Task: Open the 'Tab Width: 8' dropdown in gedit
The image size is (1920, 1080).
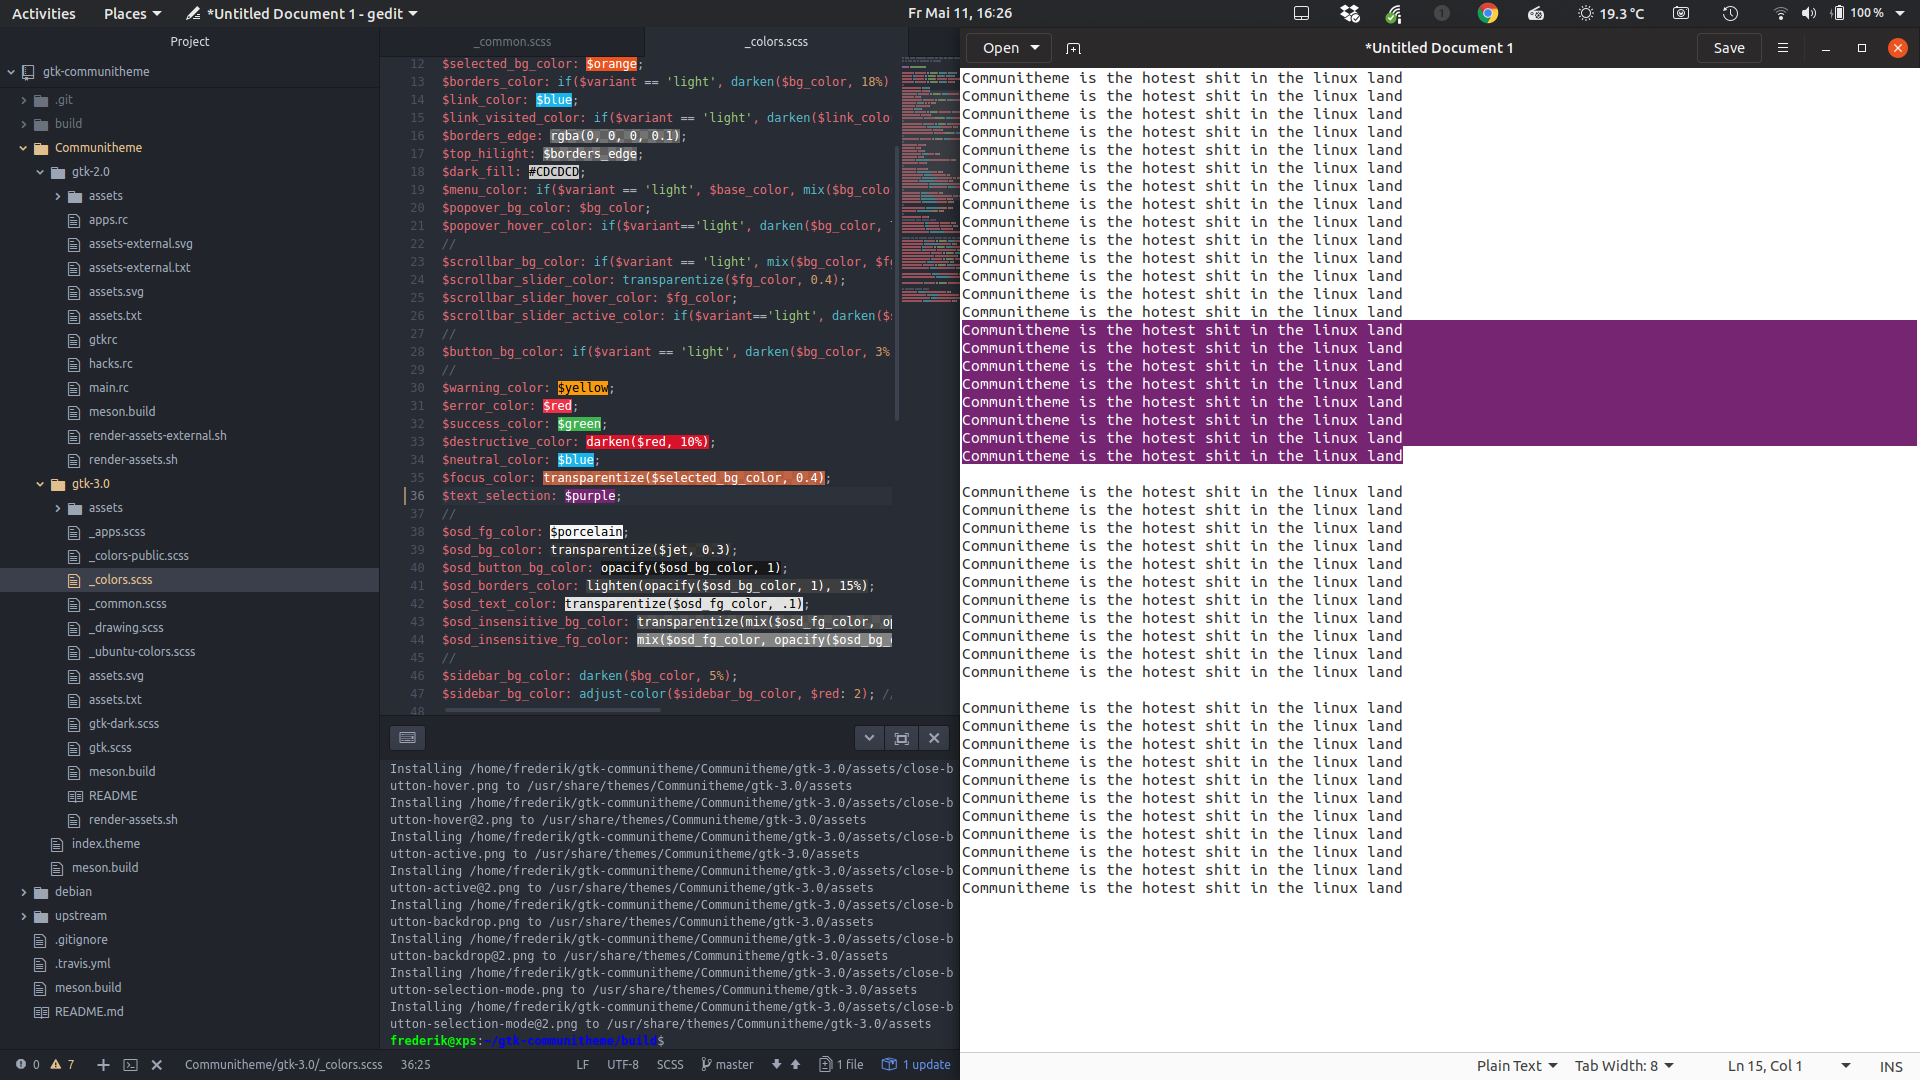Action: pyautogui.click(x=1623, y=1065)
